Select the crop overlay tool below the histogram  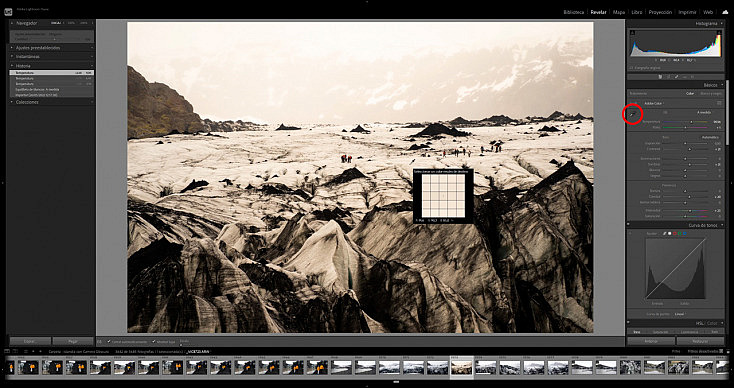click(x=660, y=76)
